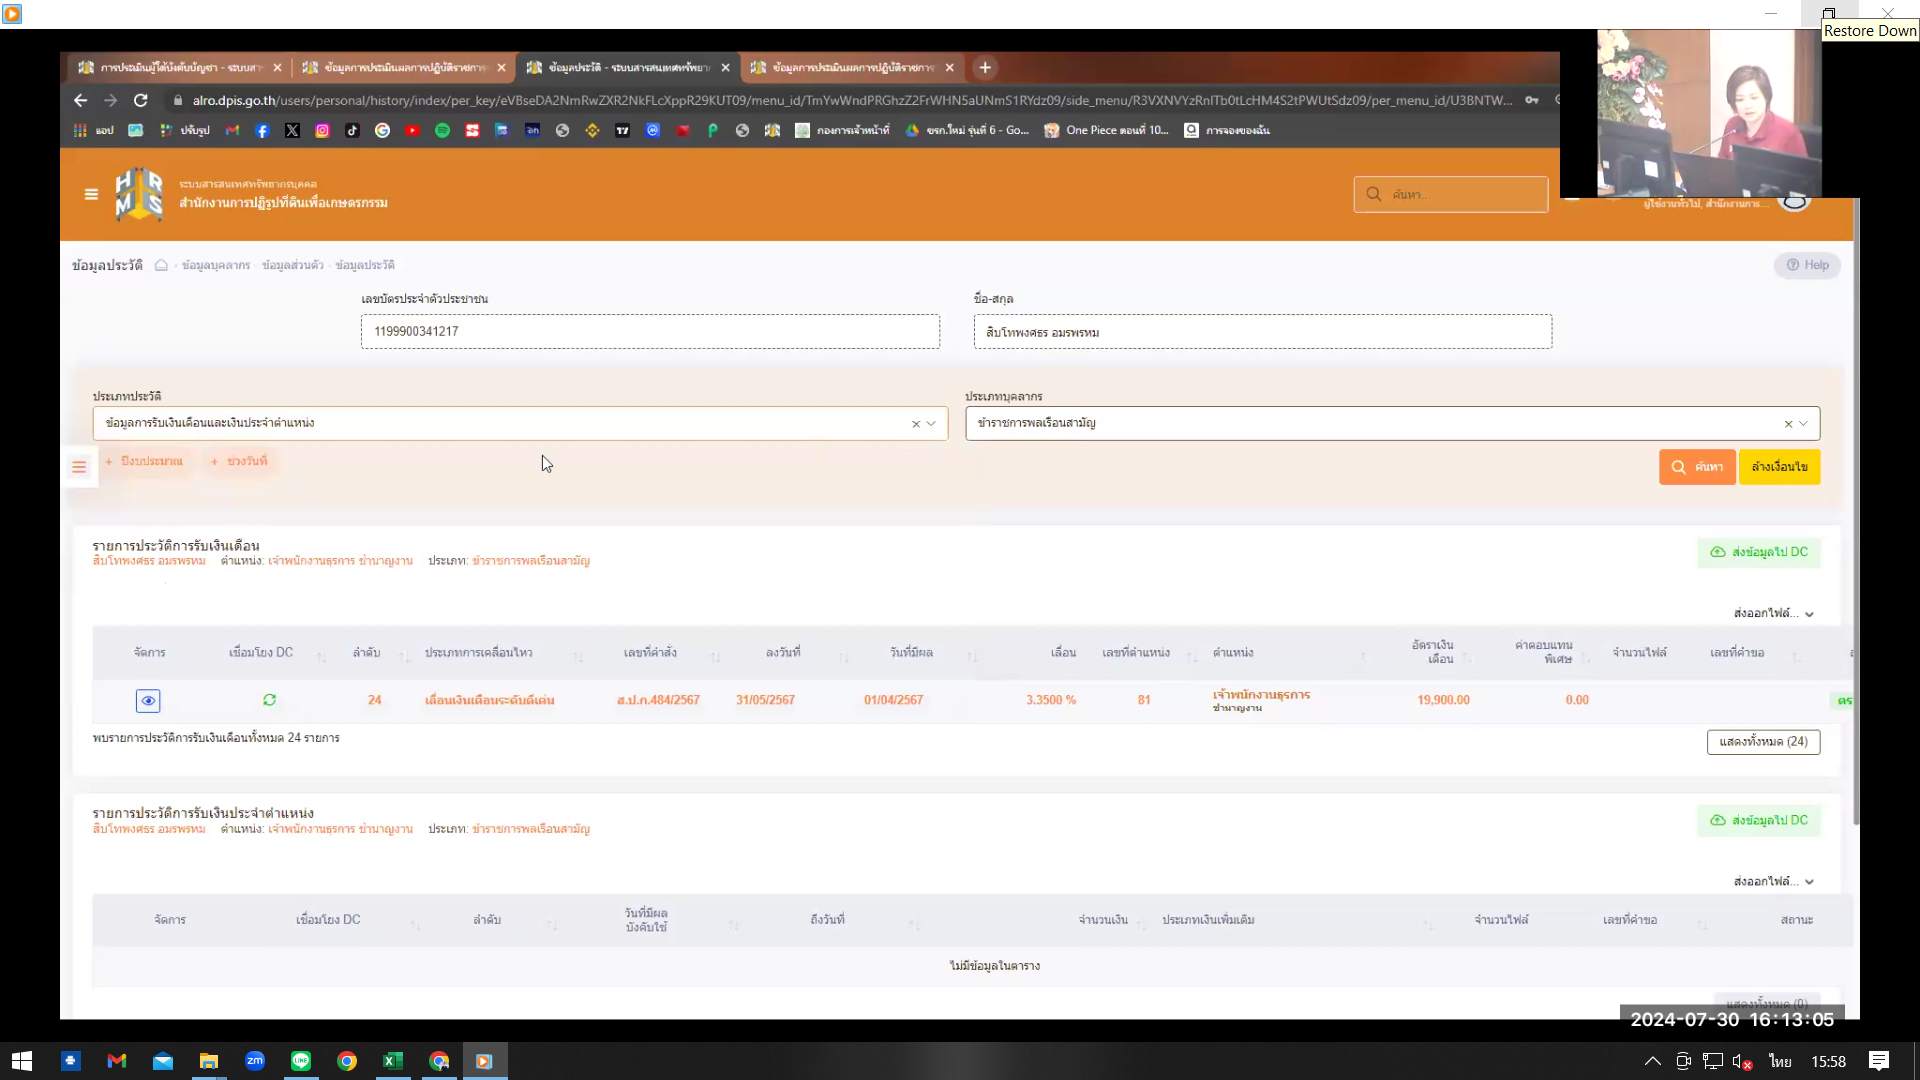This screenshot has height=1080, width=1920.
Task: Click the browser address bar URL
Action: 852,100
